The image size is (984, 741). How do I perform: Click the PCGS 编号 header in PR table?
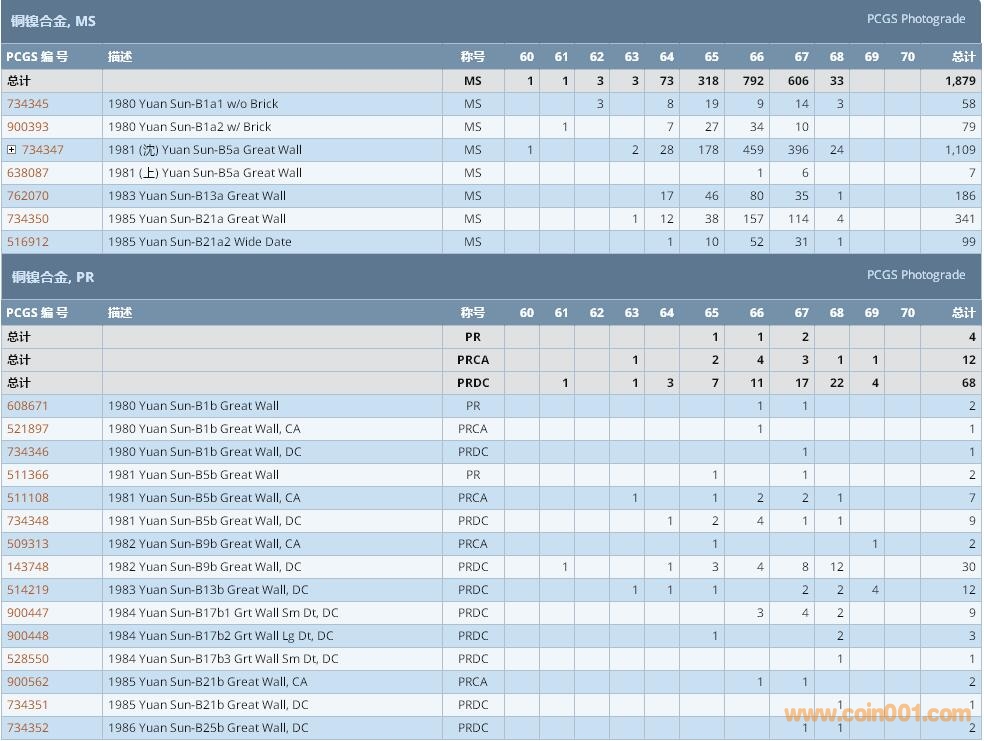[37, 313]
